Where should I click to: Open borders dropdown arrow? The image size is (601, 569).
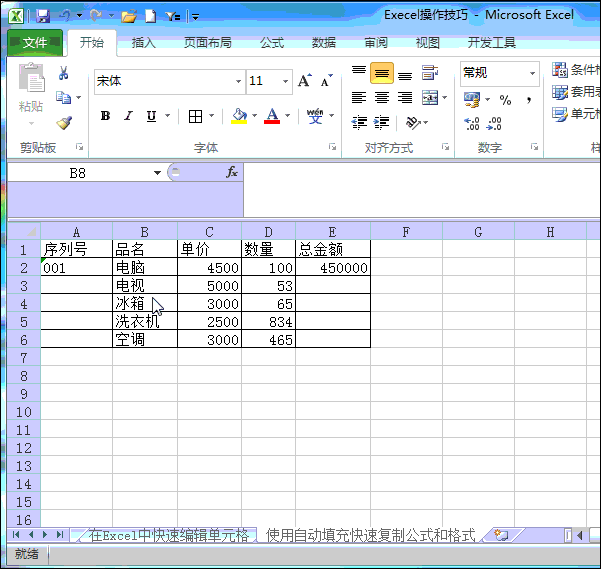click(x=211, y=116)
